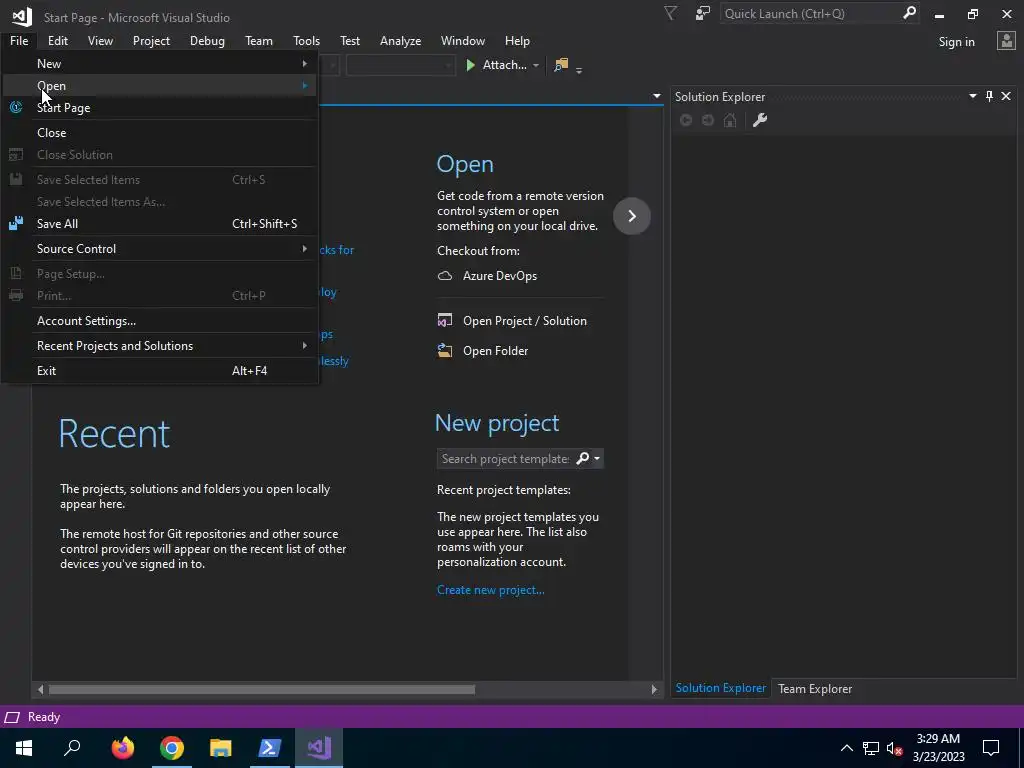Click Solution Explorer Forward arrow icon
Viewport: 1024px width, 768px height.
708,120
